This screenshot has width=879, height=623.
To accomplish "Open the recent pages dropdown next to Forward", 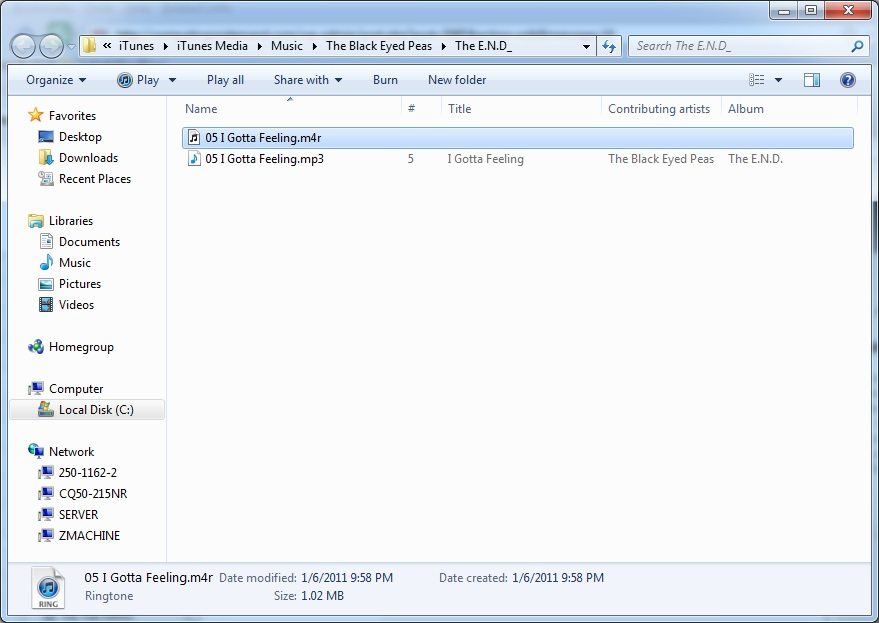I will tap(71, 47).
